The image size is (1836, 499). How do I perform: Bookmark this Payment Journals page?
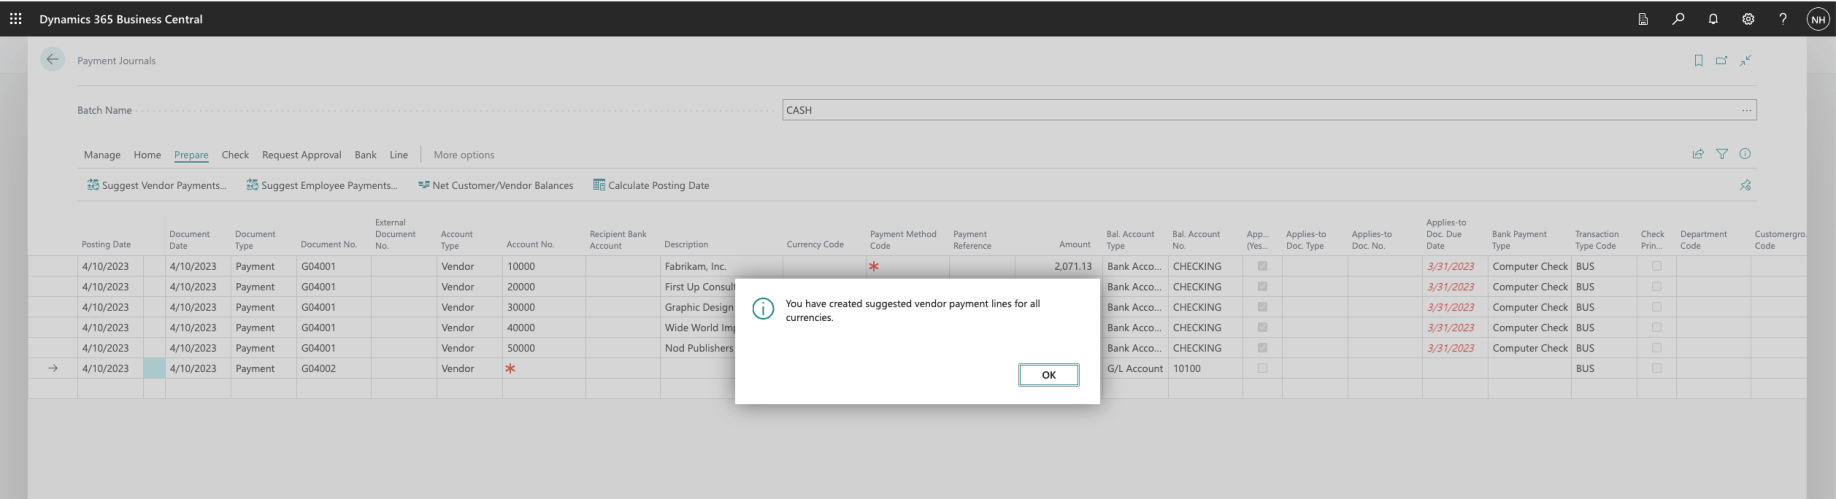pos(1698,61)
